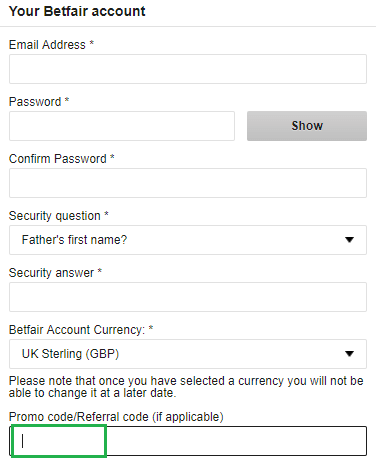Screen dimensions: 376x462
Task: Click the Email Address label
Action: point(47,45)
